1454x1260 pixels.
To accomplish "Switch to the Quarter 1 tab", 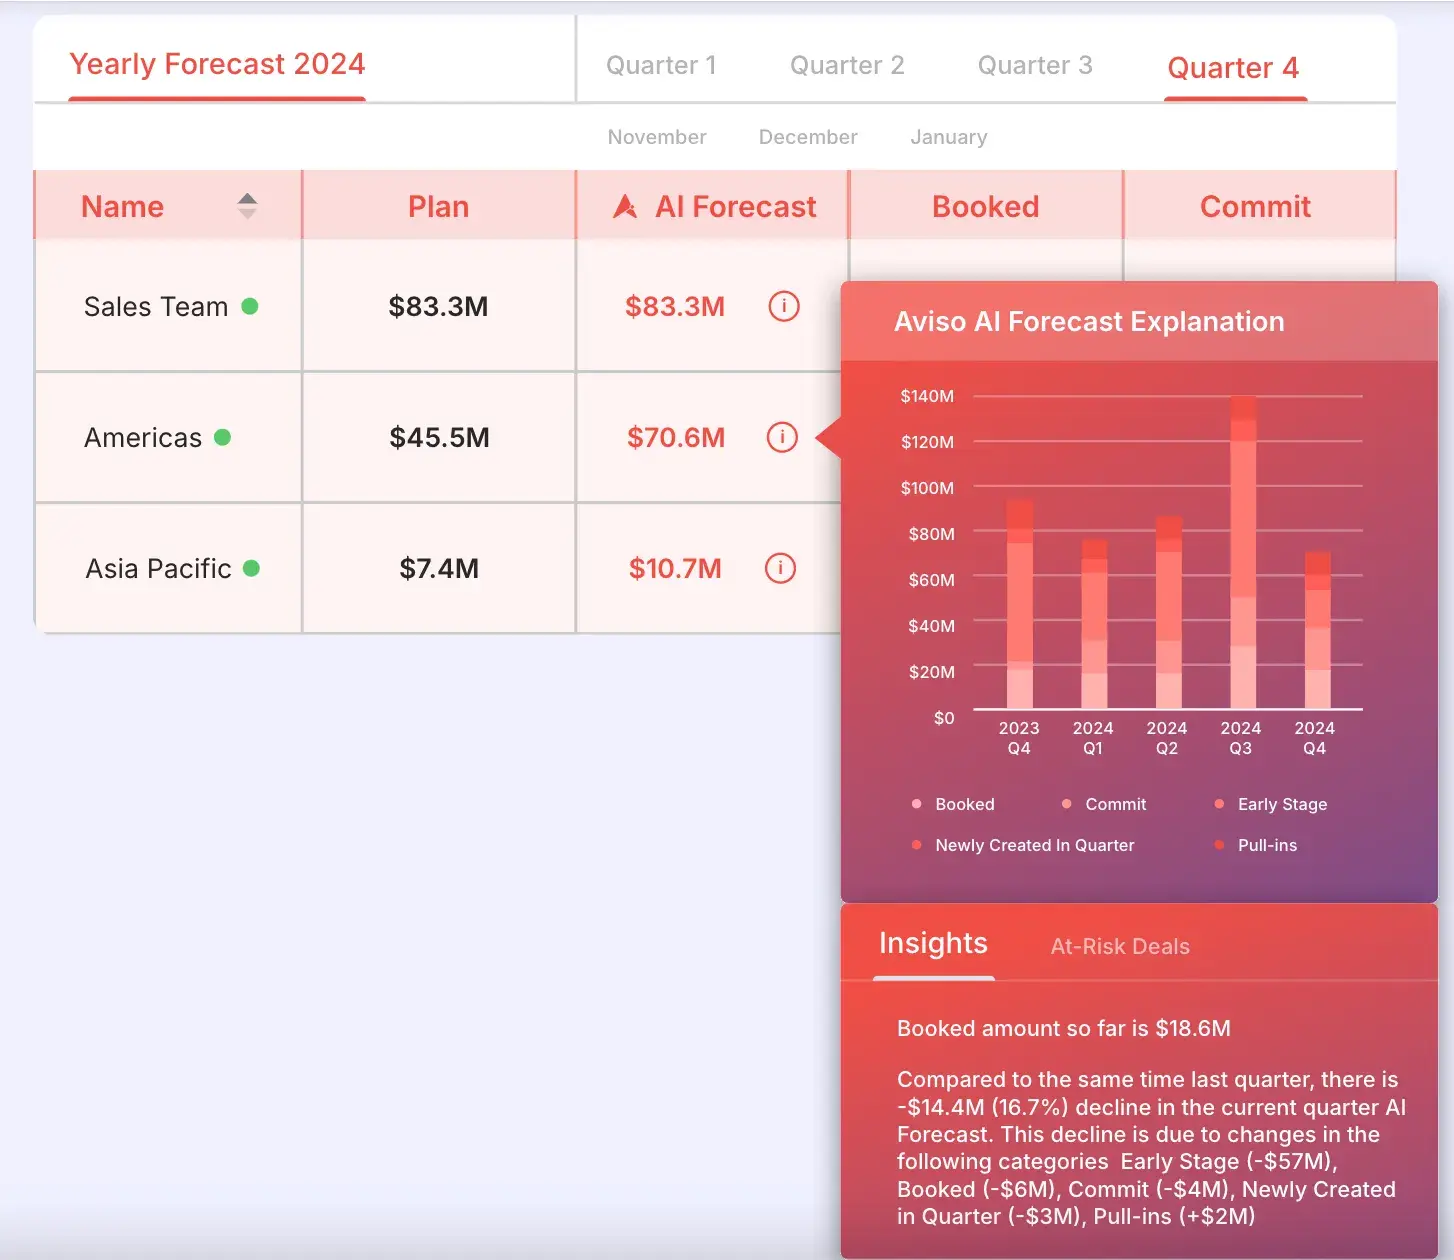I will tap(661, 66).
